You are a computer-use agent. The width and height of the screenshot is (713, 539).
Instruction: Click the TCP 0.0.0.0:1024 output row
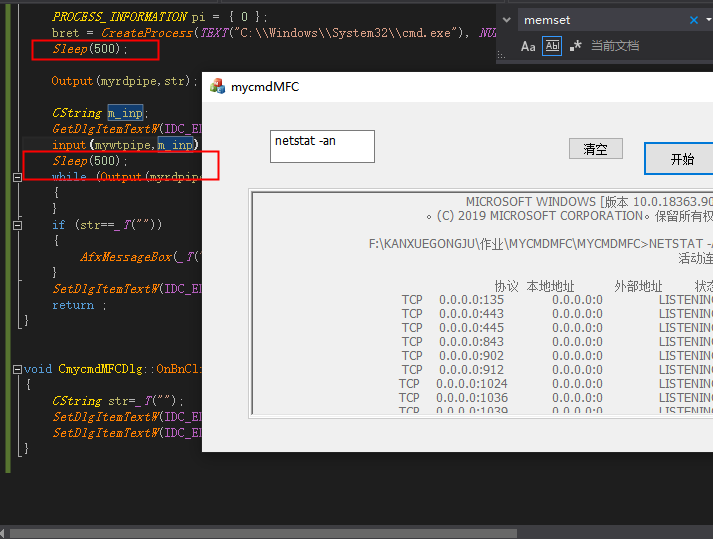[x=555, y=384]
